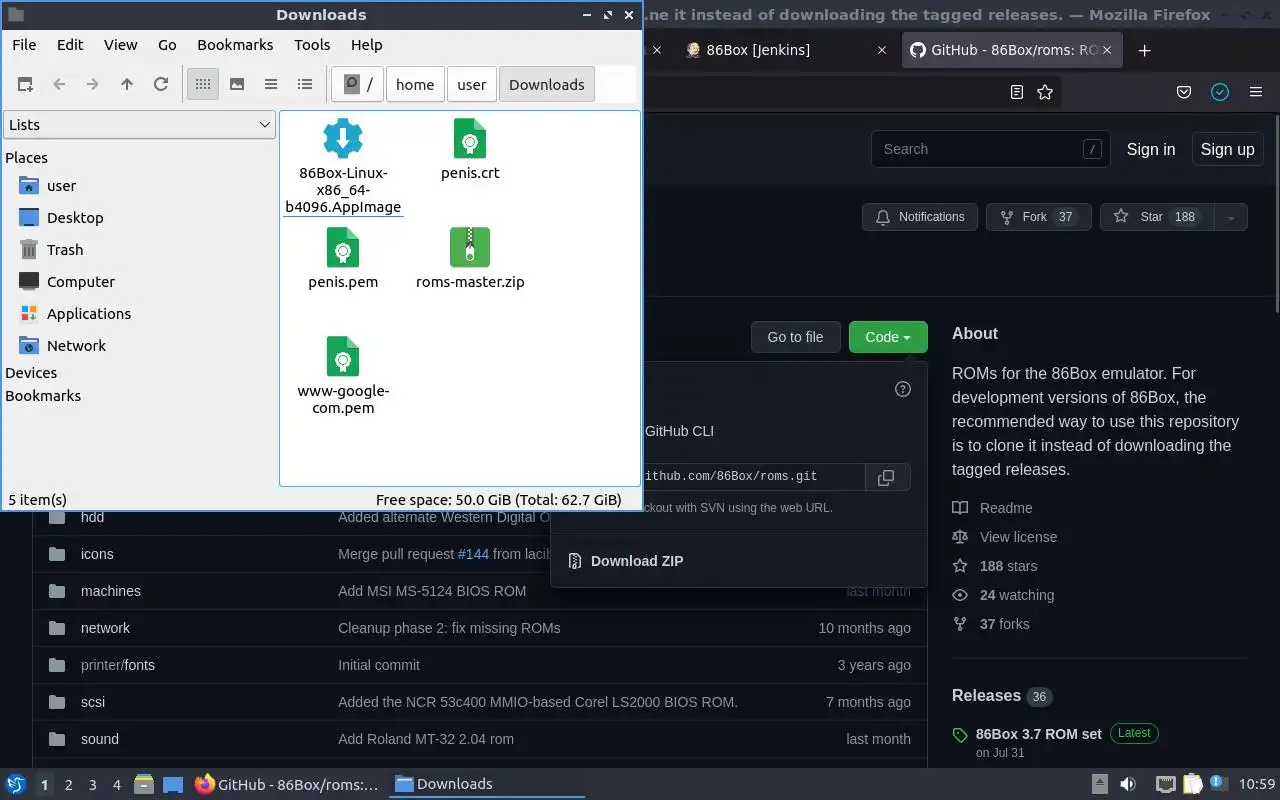Reload the Downloads folder listing

coord(161,85)
